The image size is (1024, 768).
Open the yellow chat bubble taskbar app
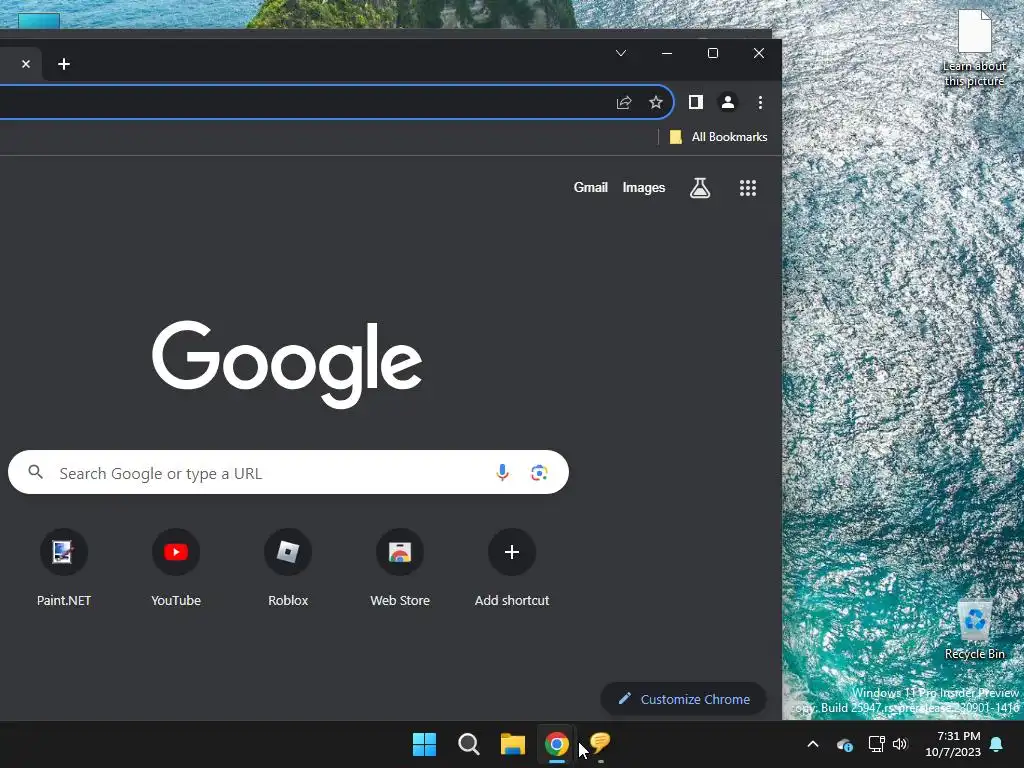click(x=600, y=744)
